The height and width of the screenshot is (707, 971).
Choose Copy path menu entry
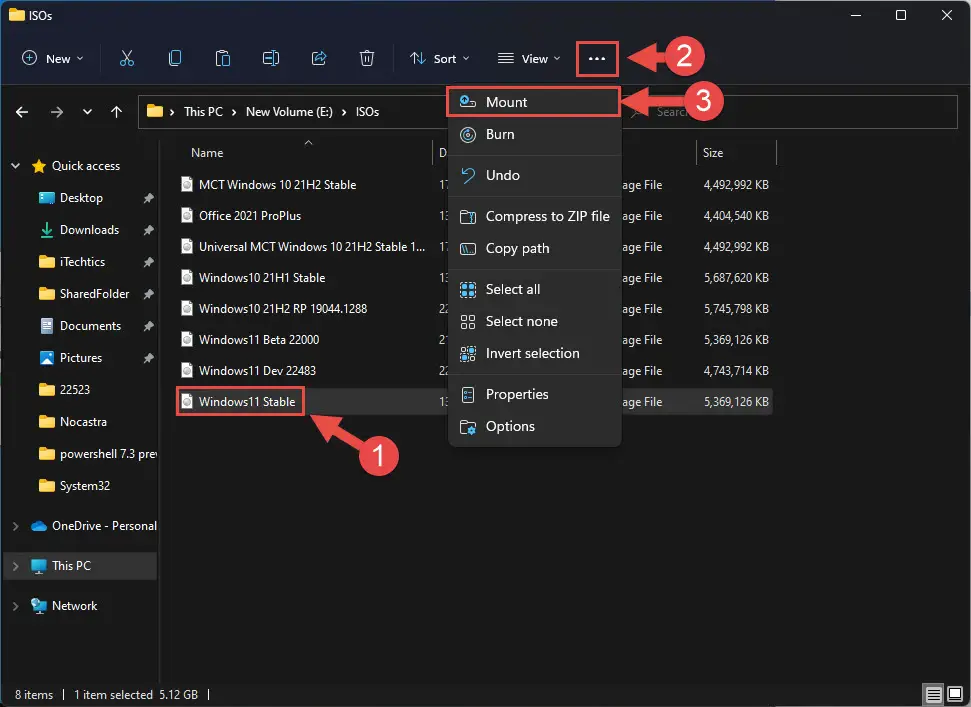tap(534, 248)
